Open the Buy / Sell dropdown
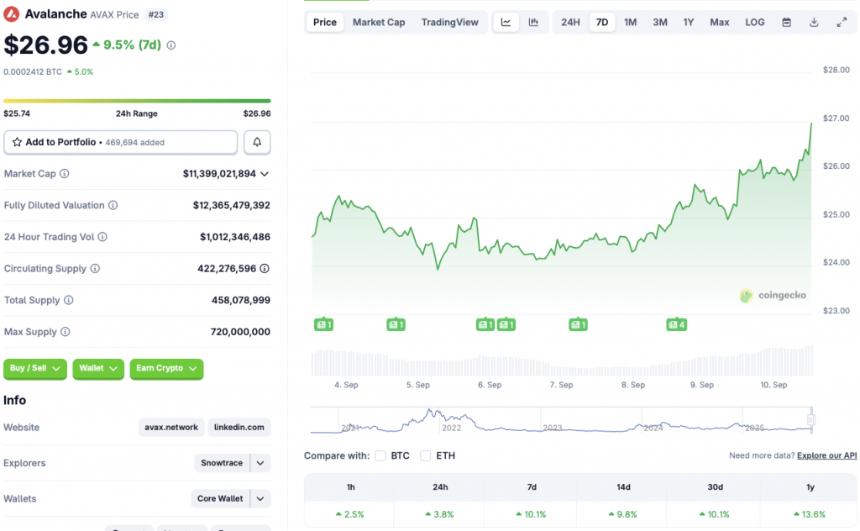This screenshot has height=531, width=860. [x=35, y=369]
